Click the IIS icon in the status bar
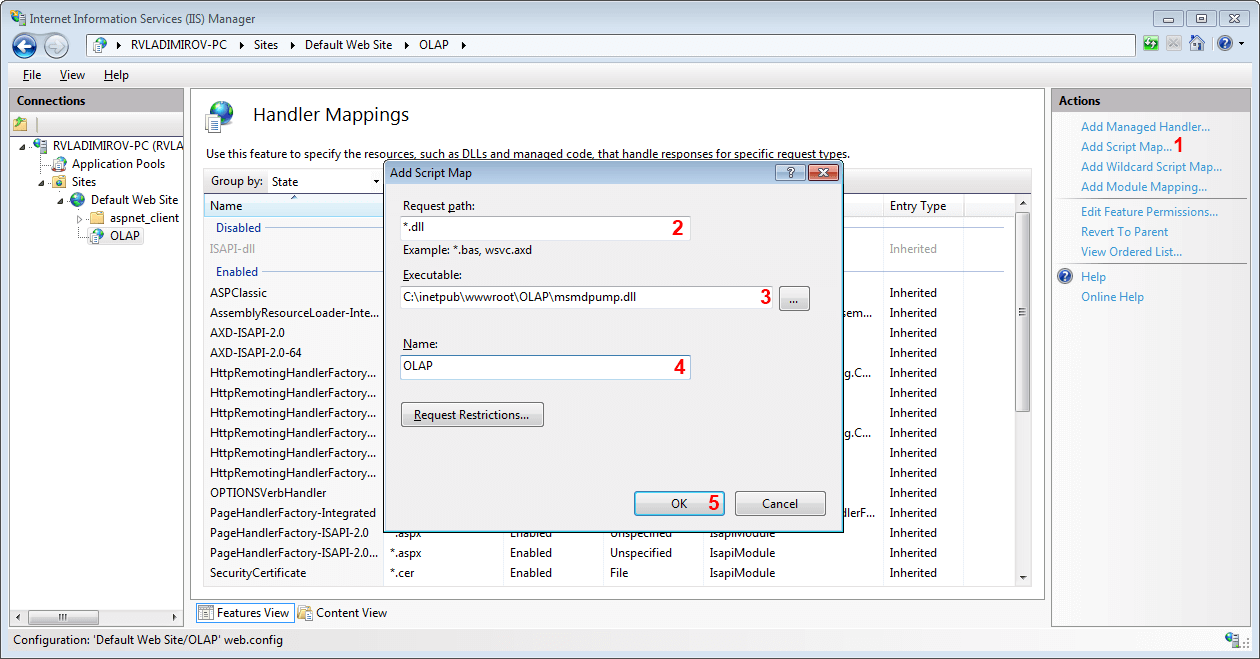1260x659 pixels. pyautogui.click(x=1230, y=639)
